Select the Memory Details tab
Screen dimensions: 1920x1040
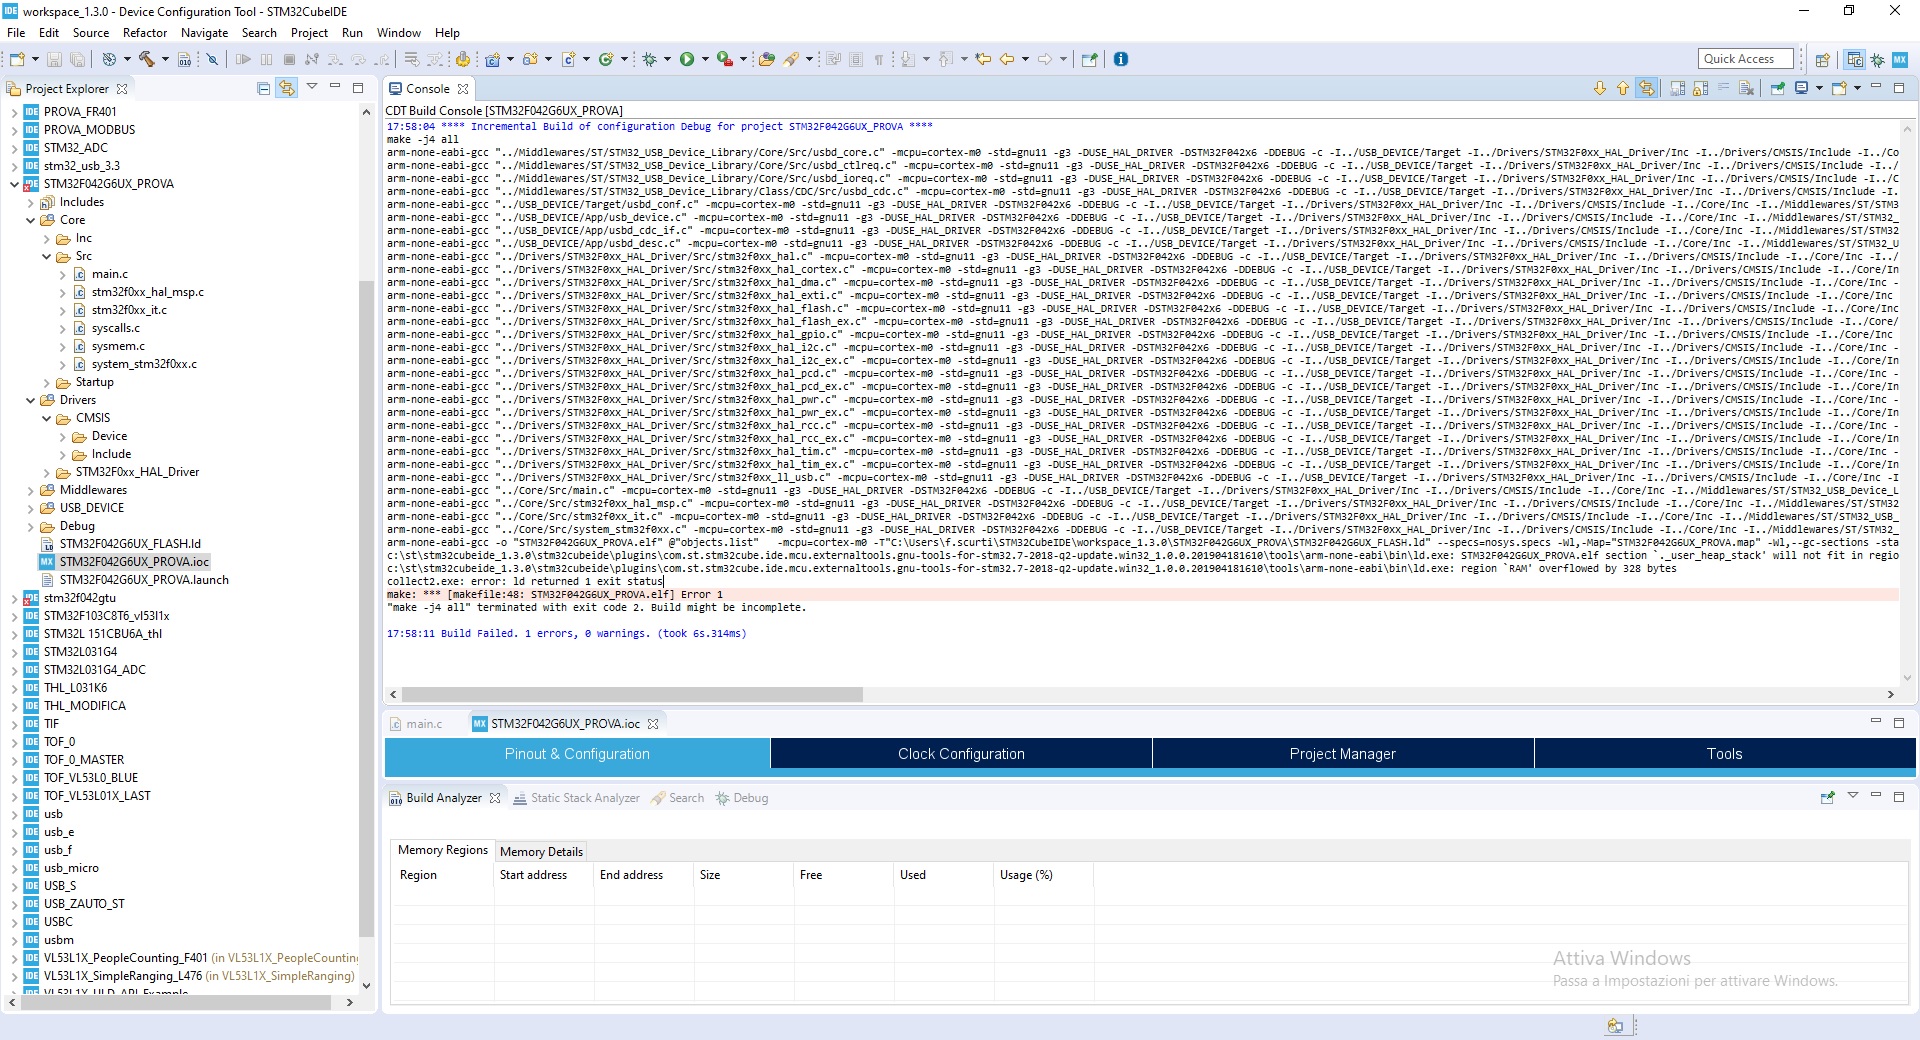tap(541, 851)
